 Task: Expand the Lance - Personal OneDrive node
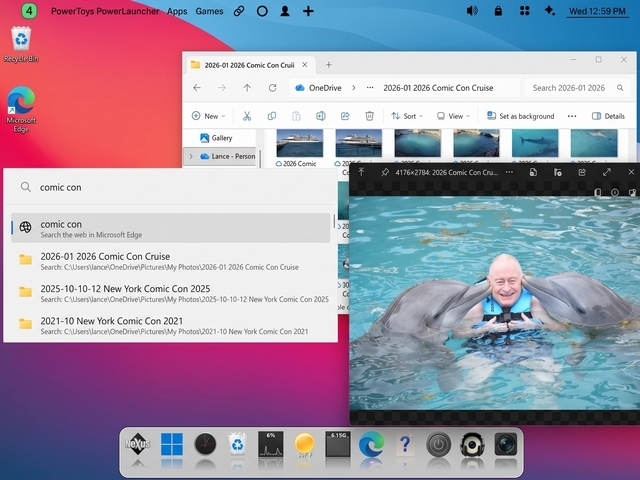[191, 156]
